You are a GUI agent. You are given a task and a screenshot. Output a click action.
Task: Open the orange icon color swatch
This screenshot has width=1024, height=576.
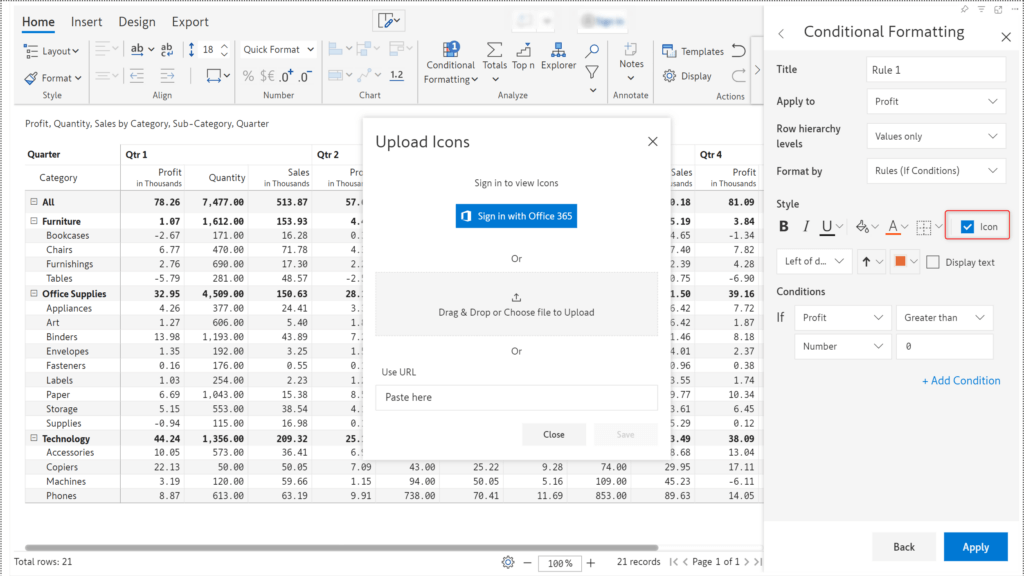[905, 261]
